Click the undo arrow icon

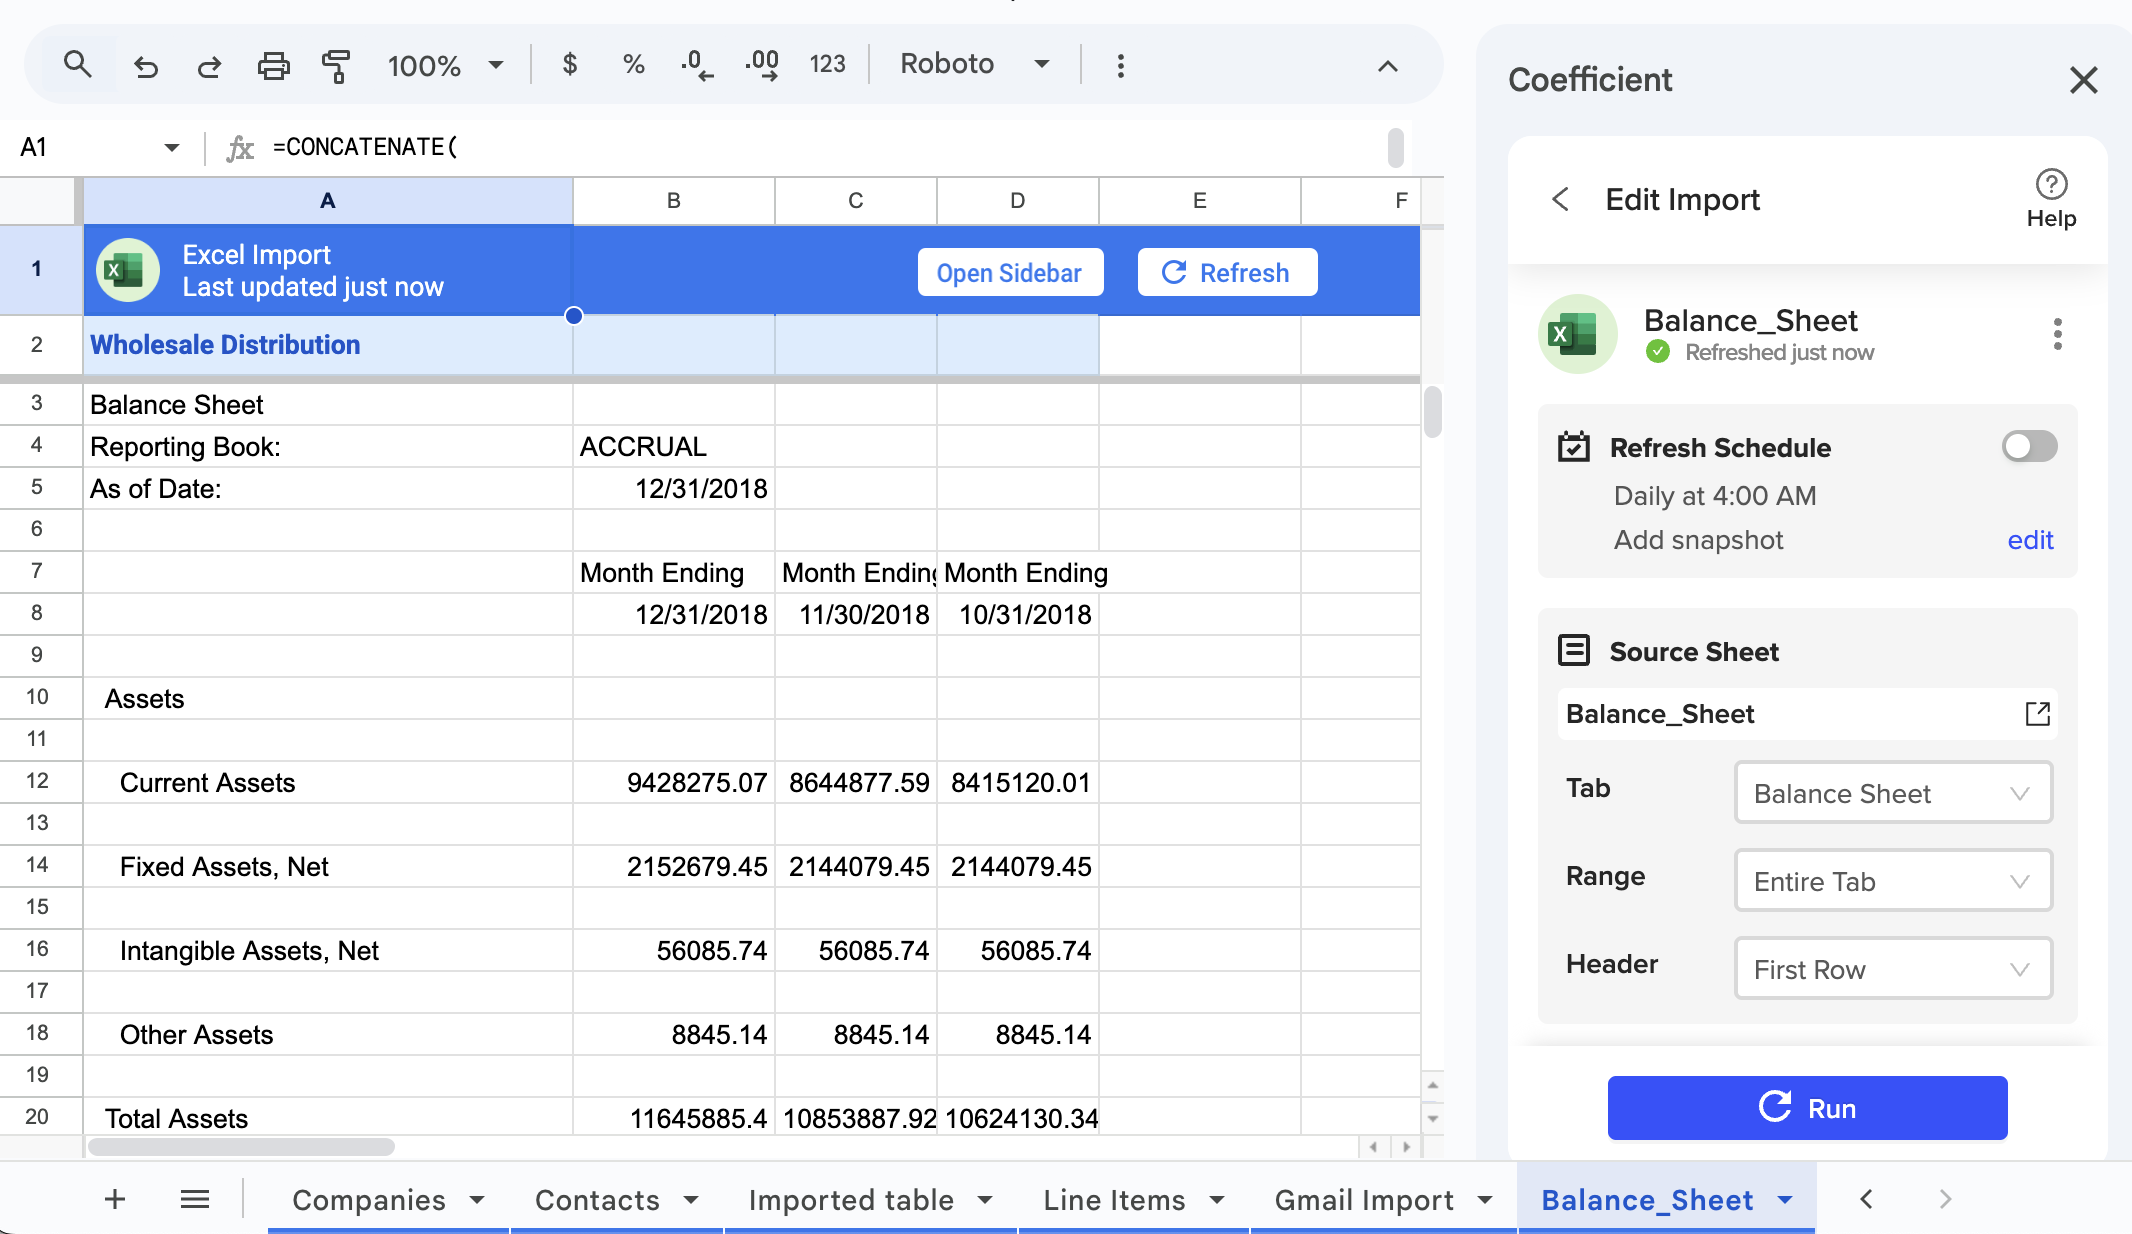point(146,66)
